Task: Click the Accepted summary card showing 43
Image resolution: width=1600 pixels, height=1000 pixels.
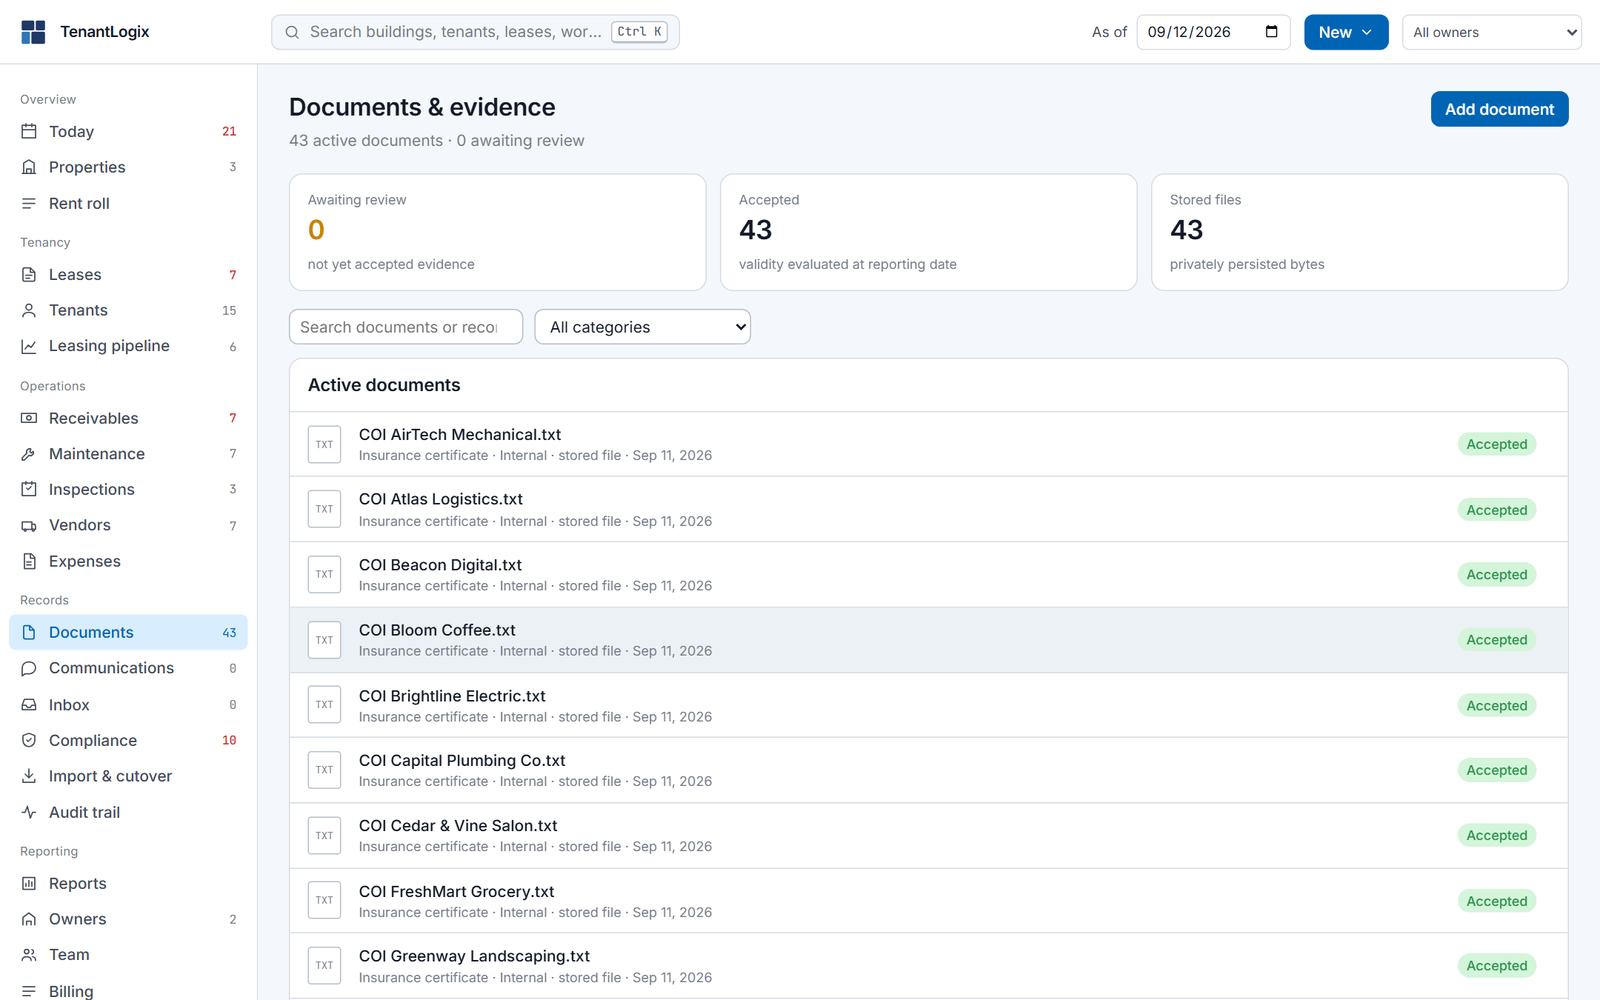Action: coord(928,232)
